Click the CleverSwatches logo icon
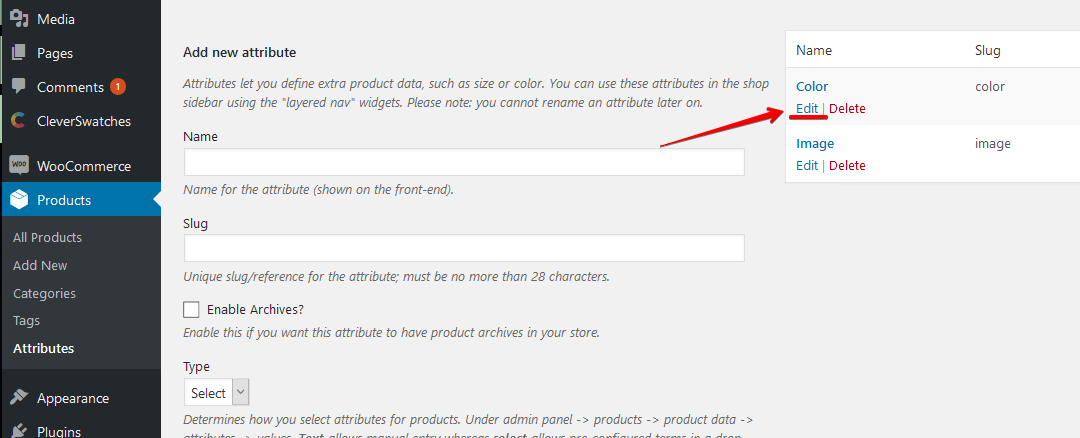This screenshot has width=1080, height=438. tap(19, 121)
